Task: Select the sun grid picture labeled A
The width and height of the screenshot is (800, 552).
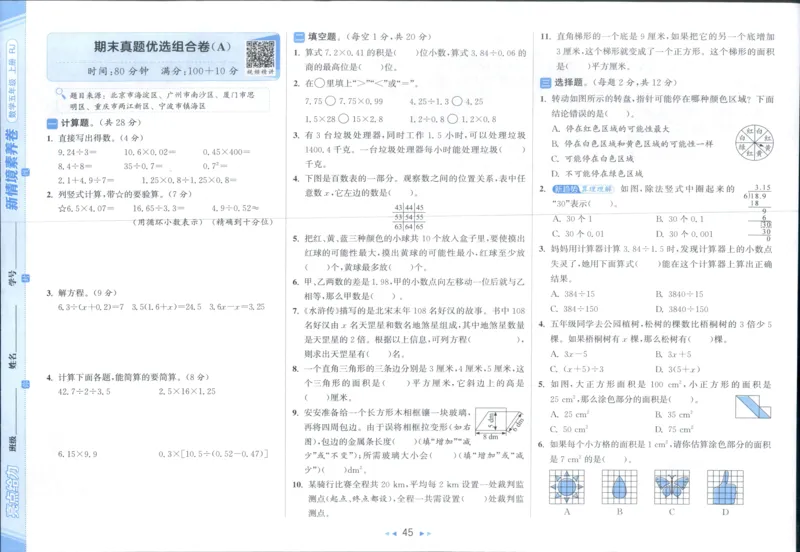Action: 567,487
